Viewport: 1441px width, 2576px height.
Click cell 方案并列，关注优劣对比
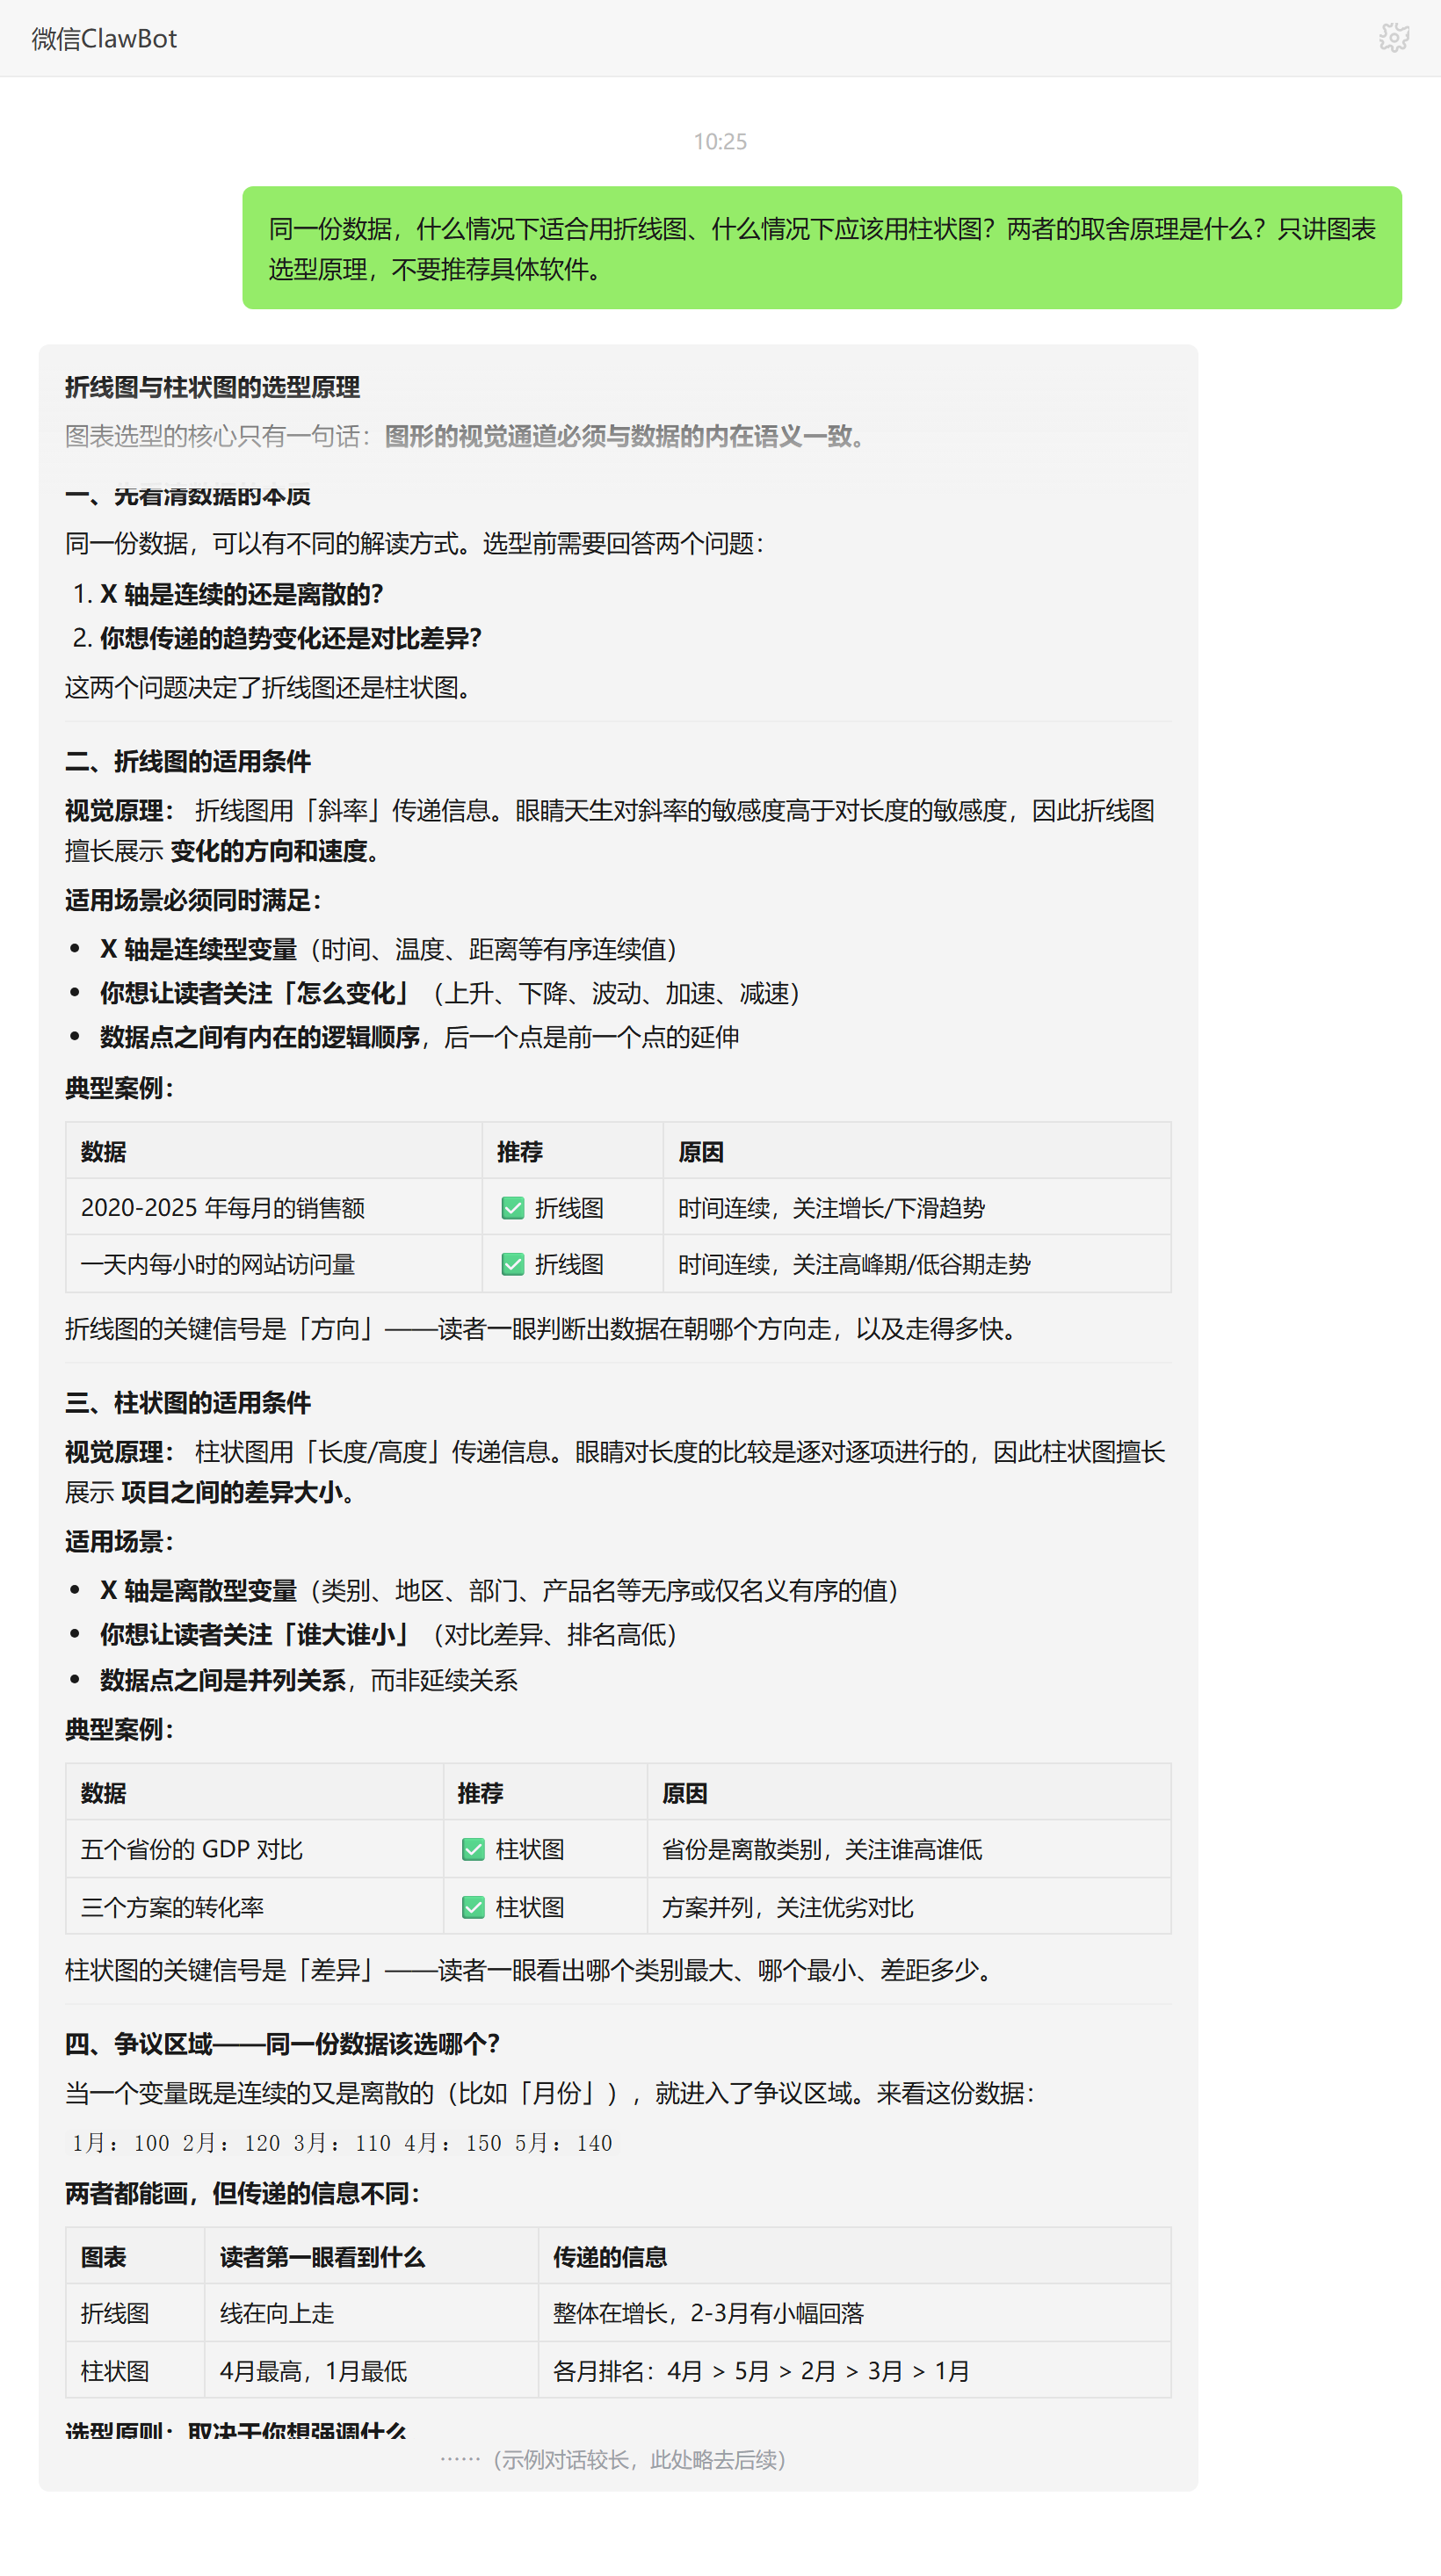908,1907
